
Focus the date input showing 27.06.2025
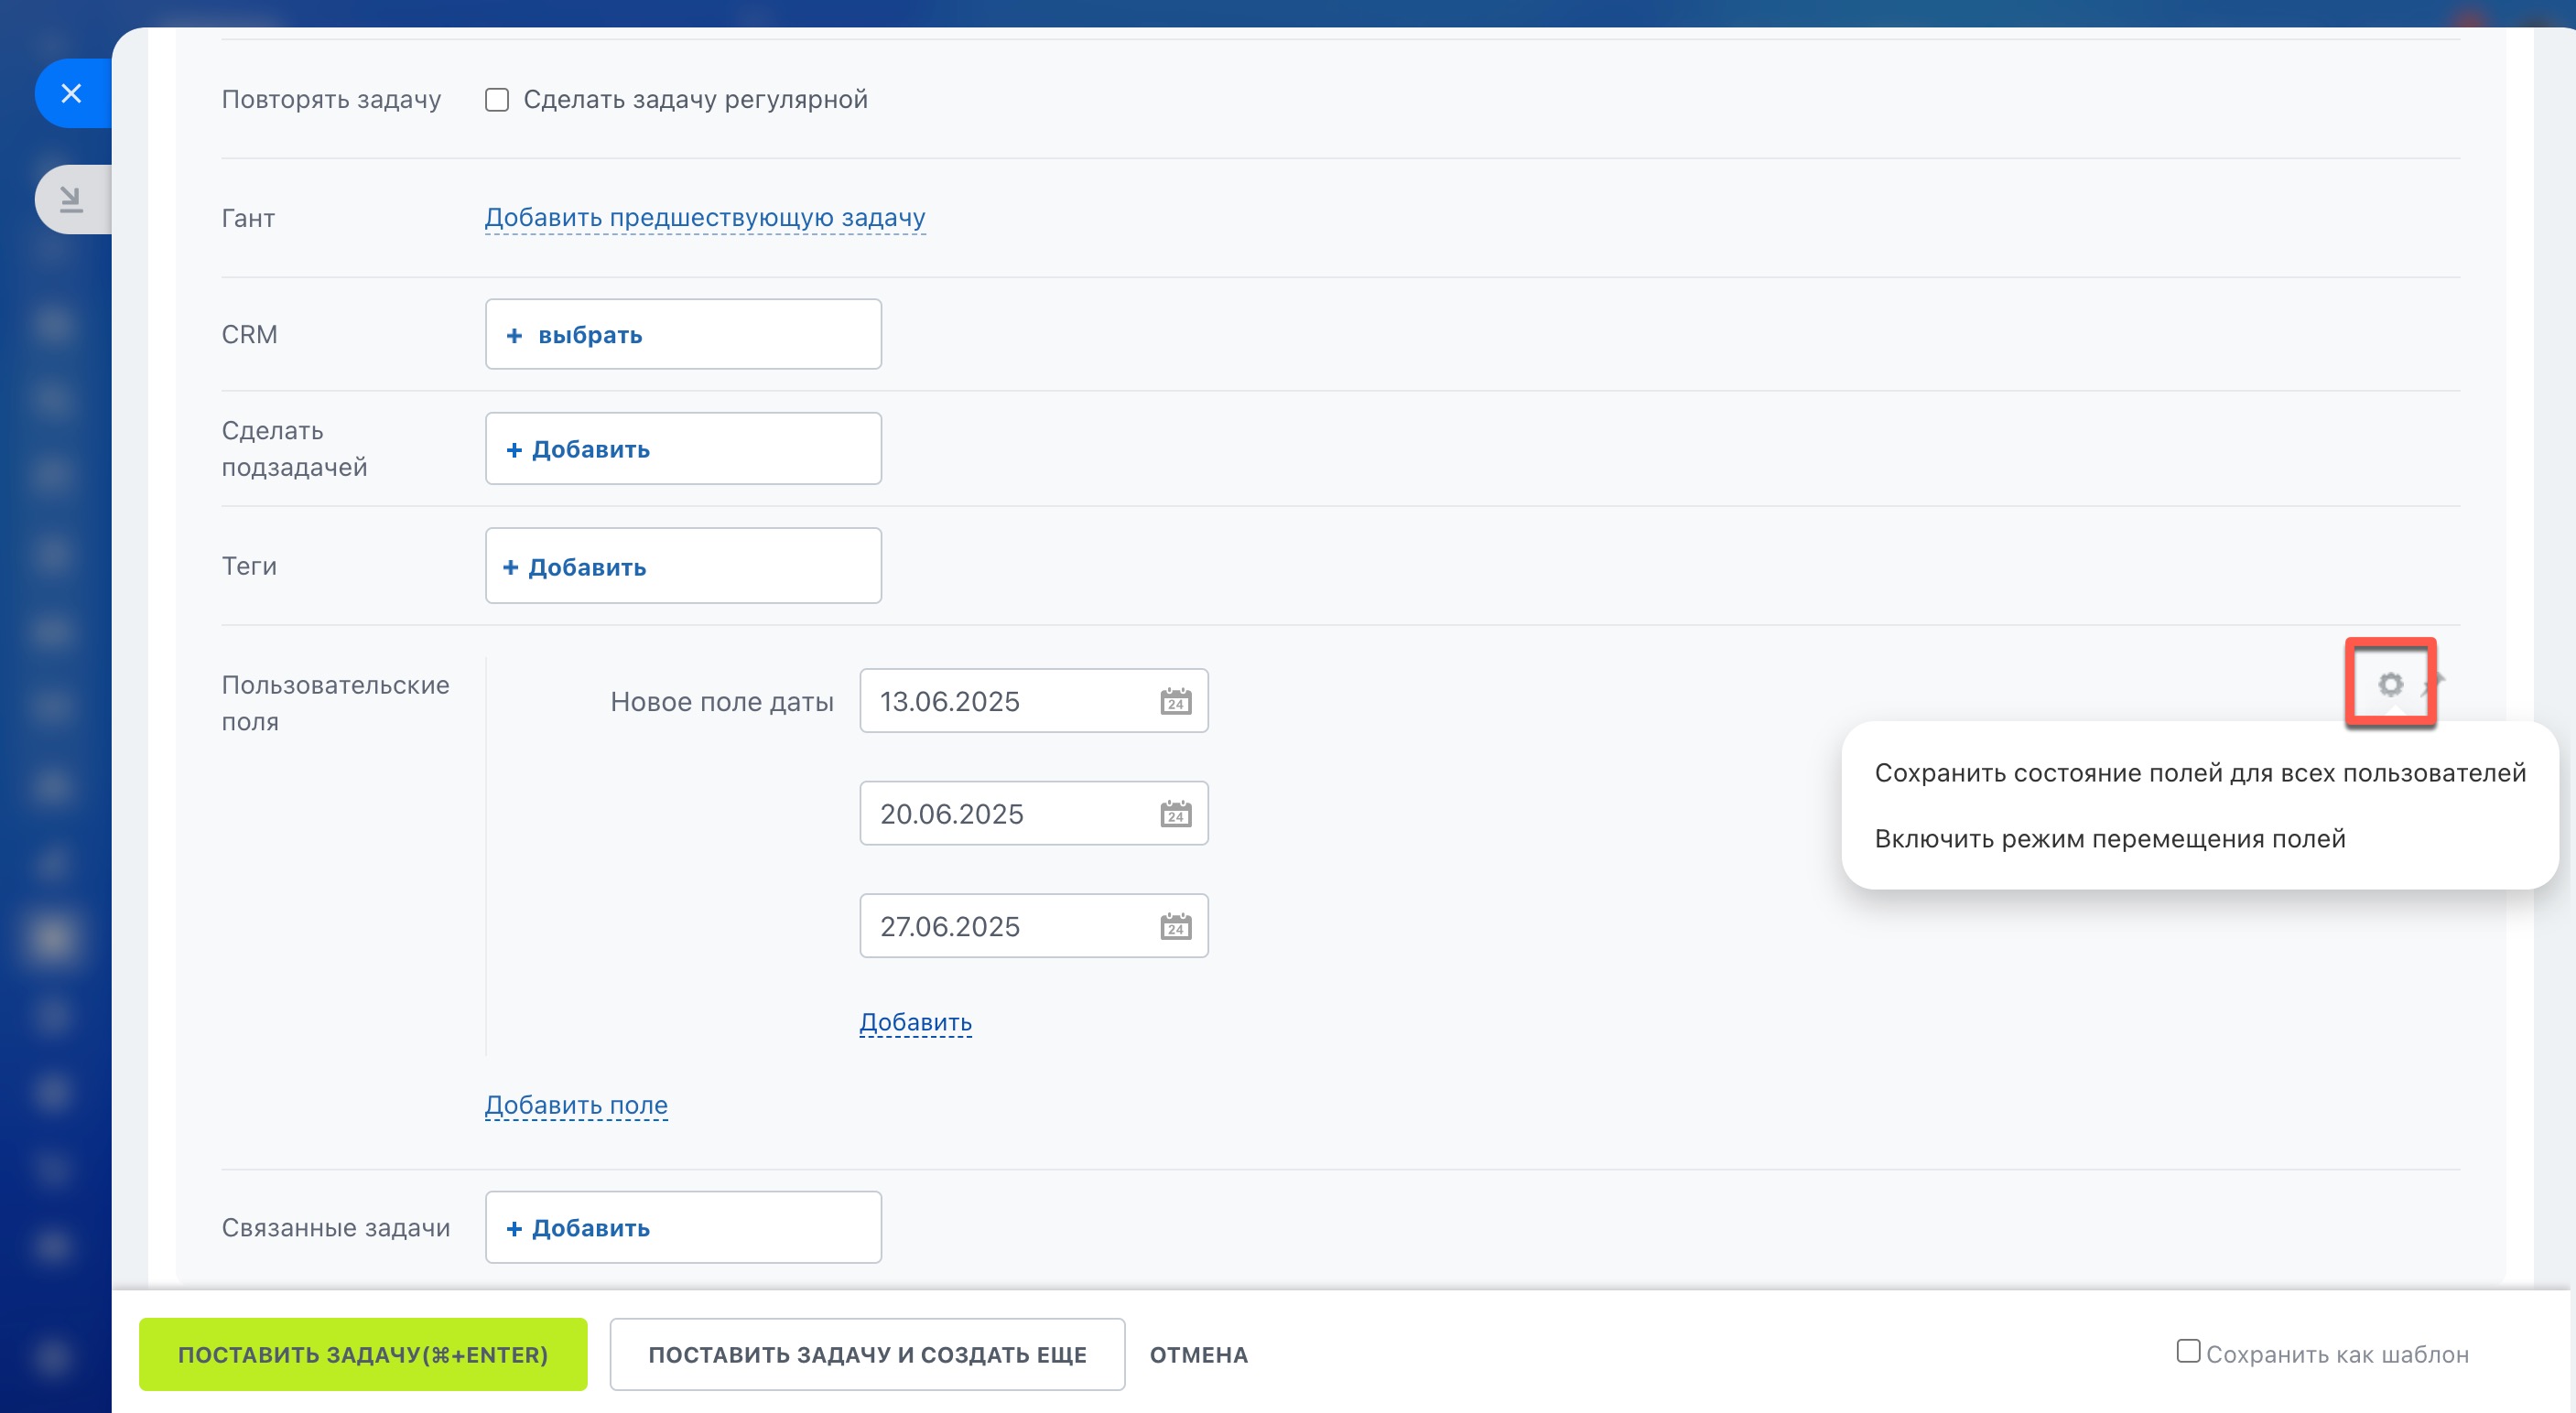pos(1034,926)
